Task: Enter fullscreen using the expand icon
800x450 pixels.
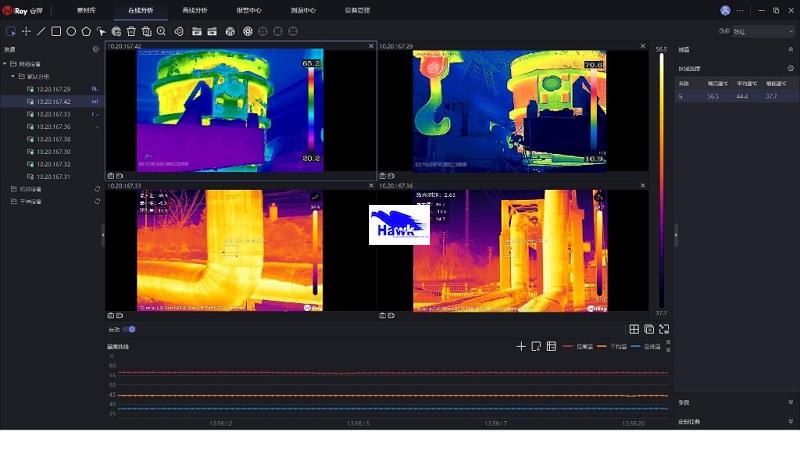Action: click(x=664, y=329)
